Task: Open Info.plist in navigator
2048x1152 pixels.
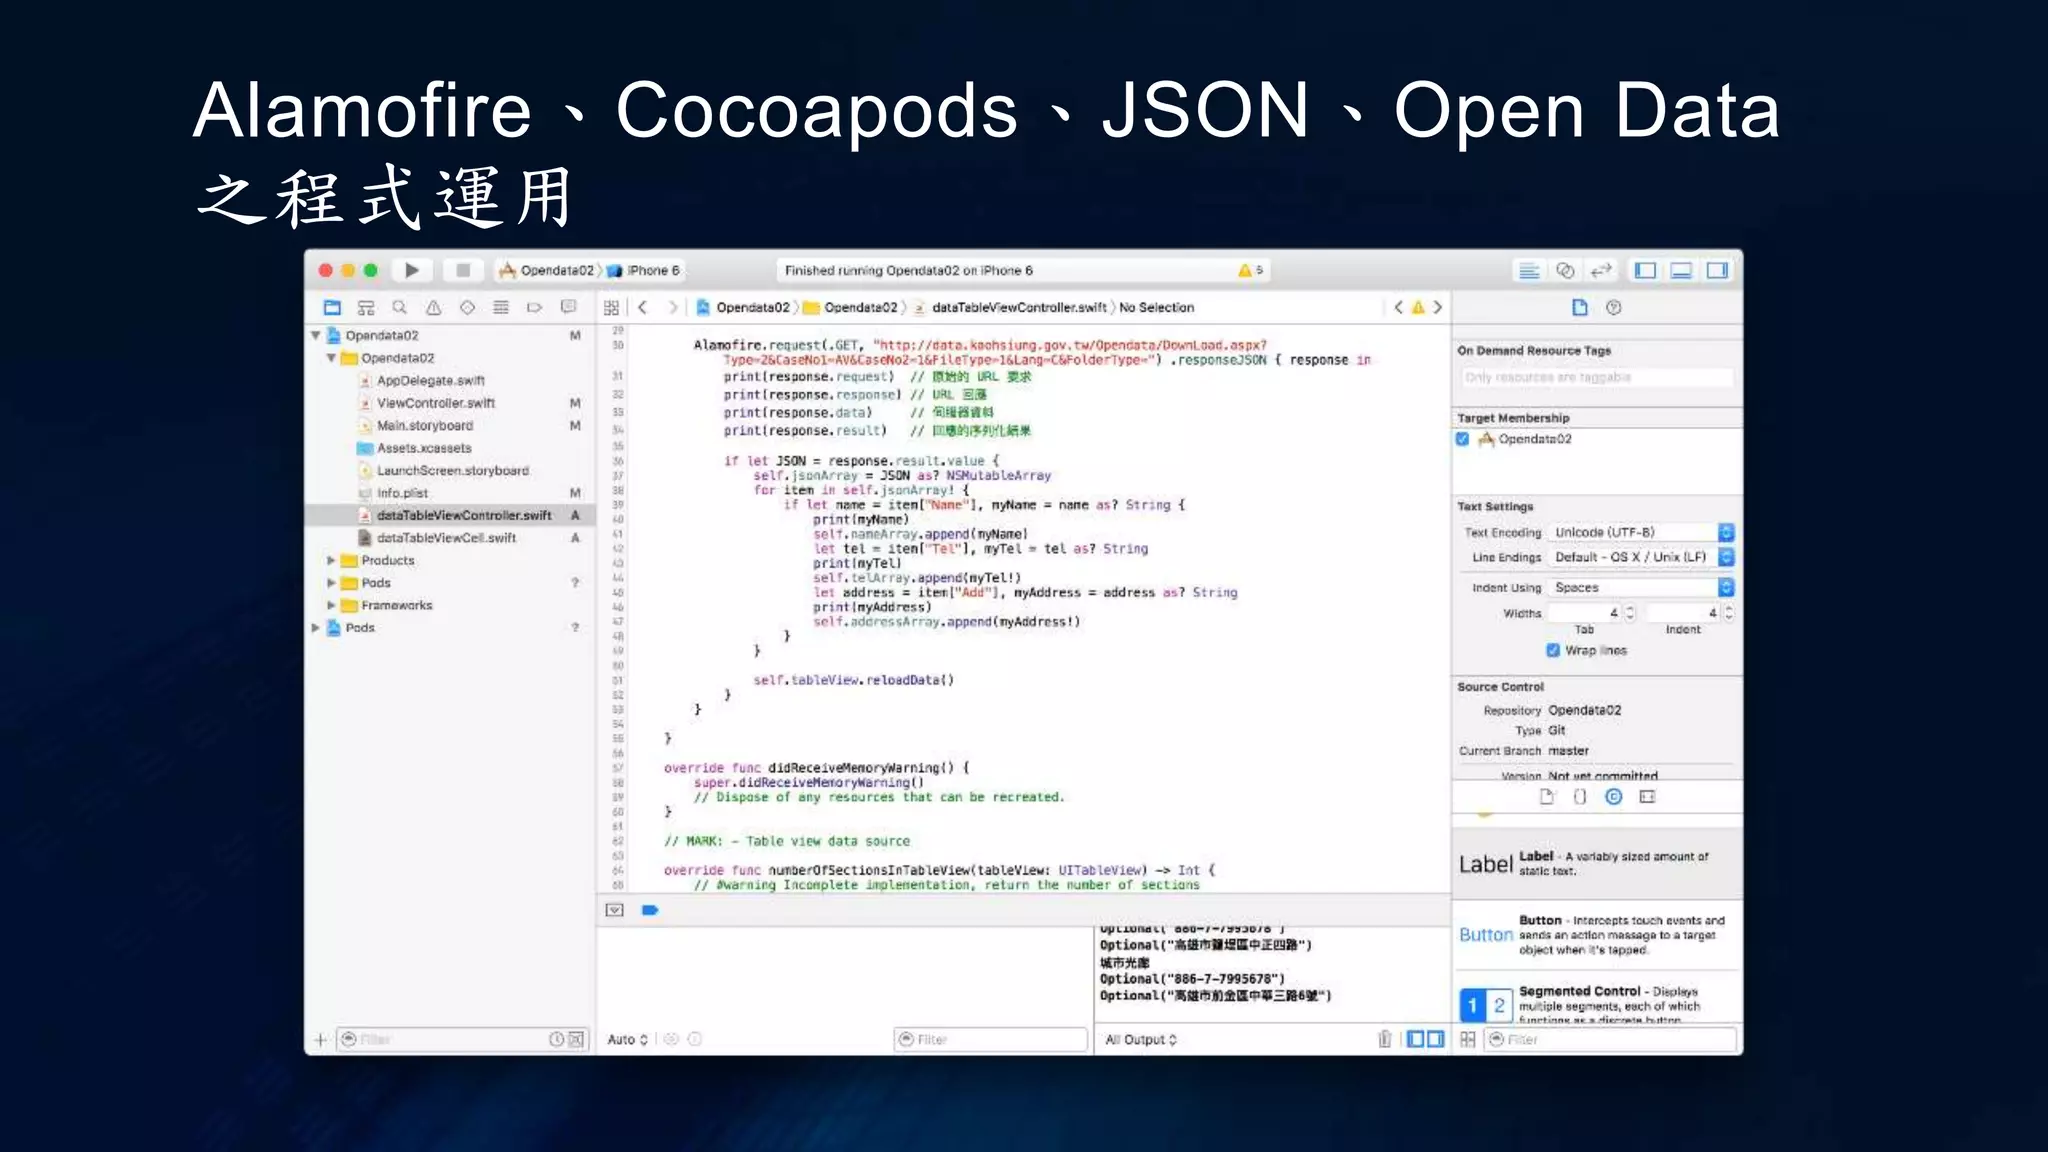Action: (x=401, y=493)
